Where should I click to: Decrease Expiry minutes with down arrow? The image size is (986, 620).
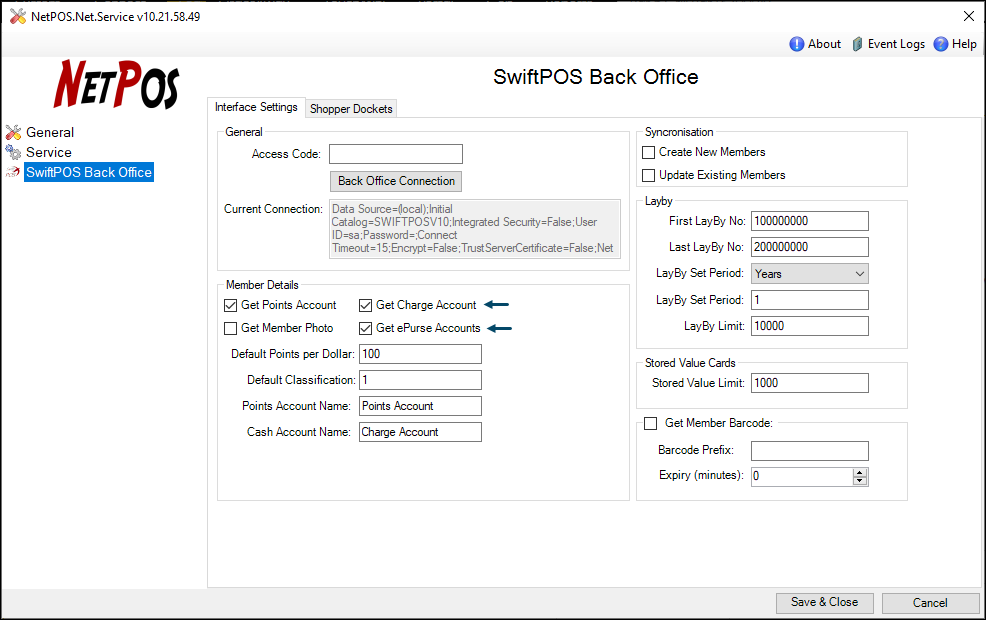860,481
